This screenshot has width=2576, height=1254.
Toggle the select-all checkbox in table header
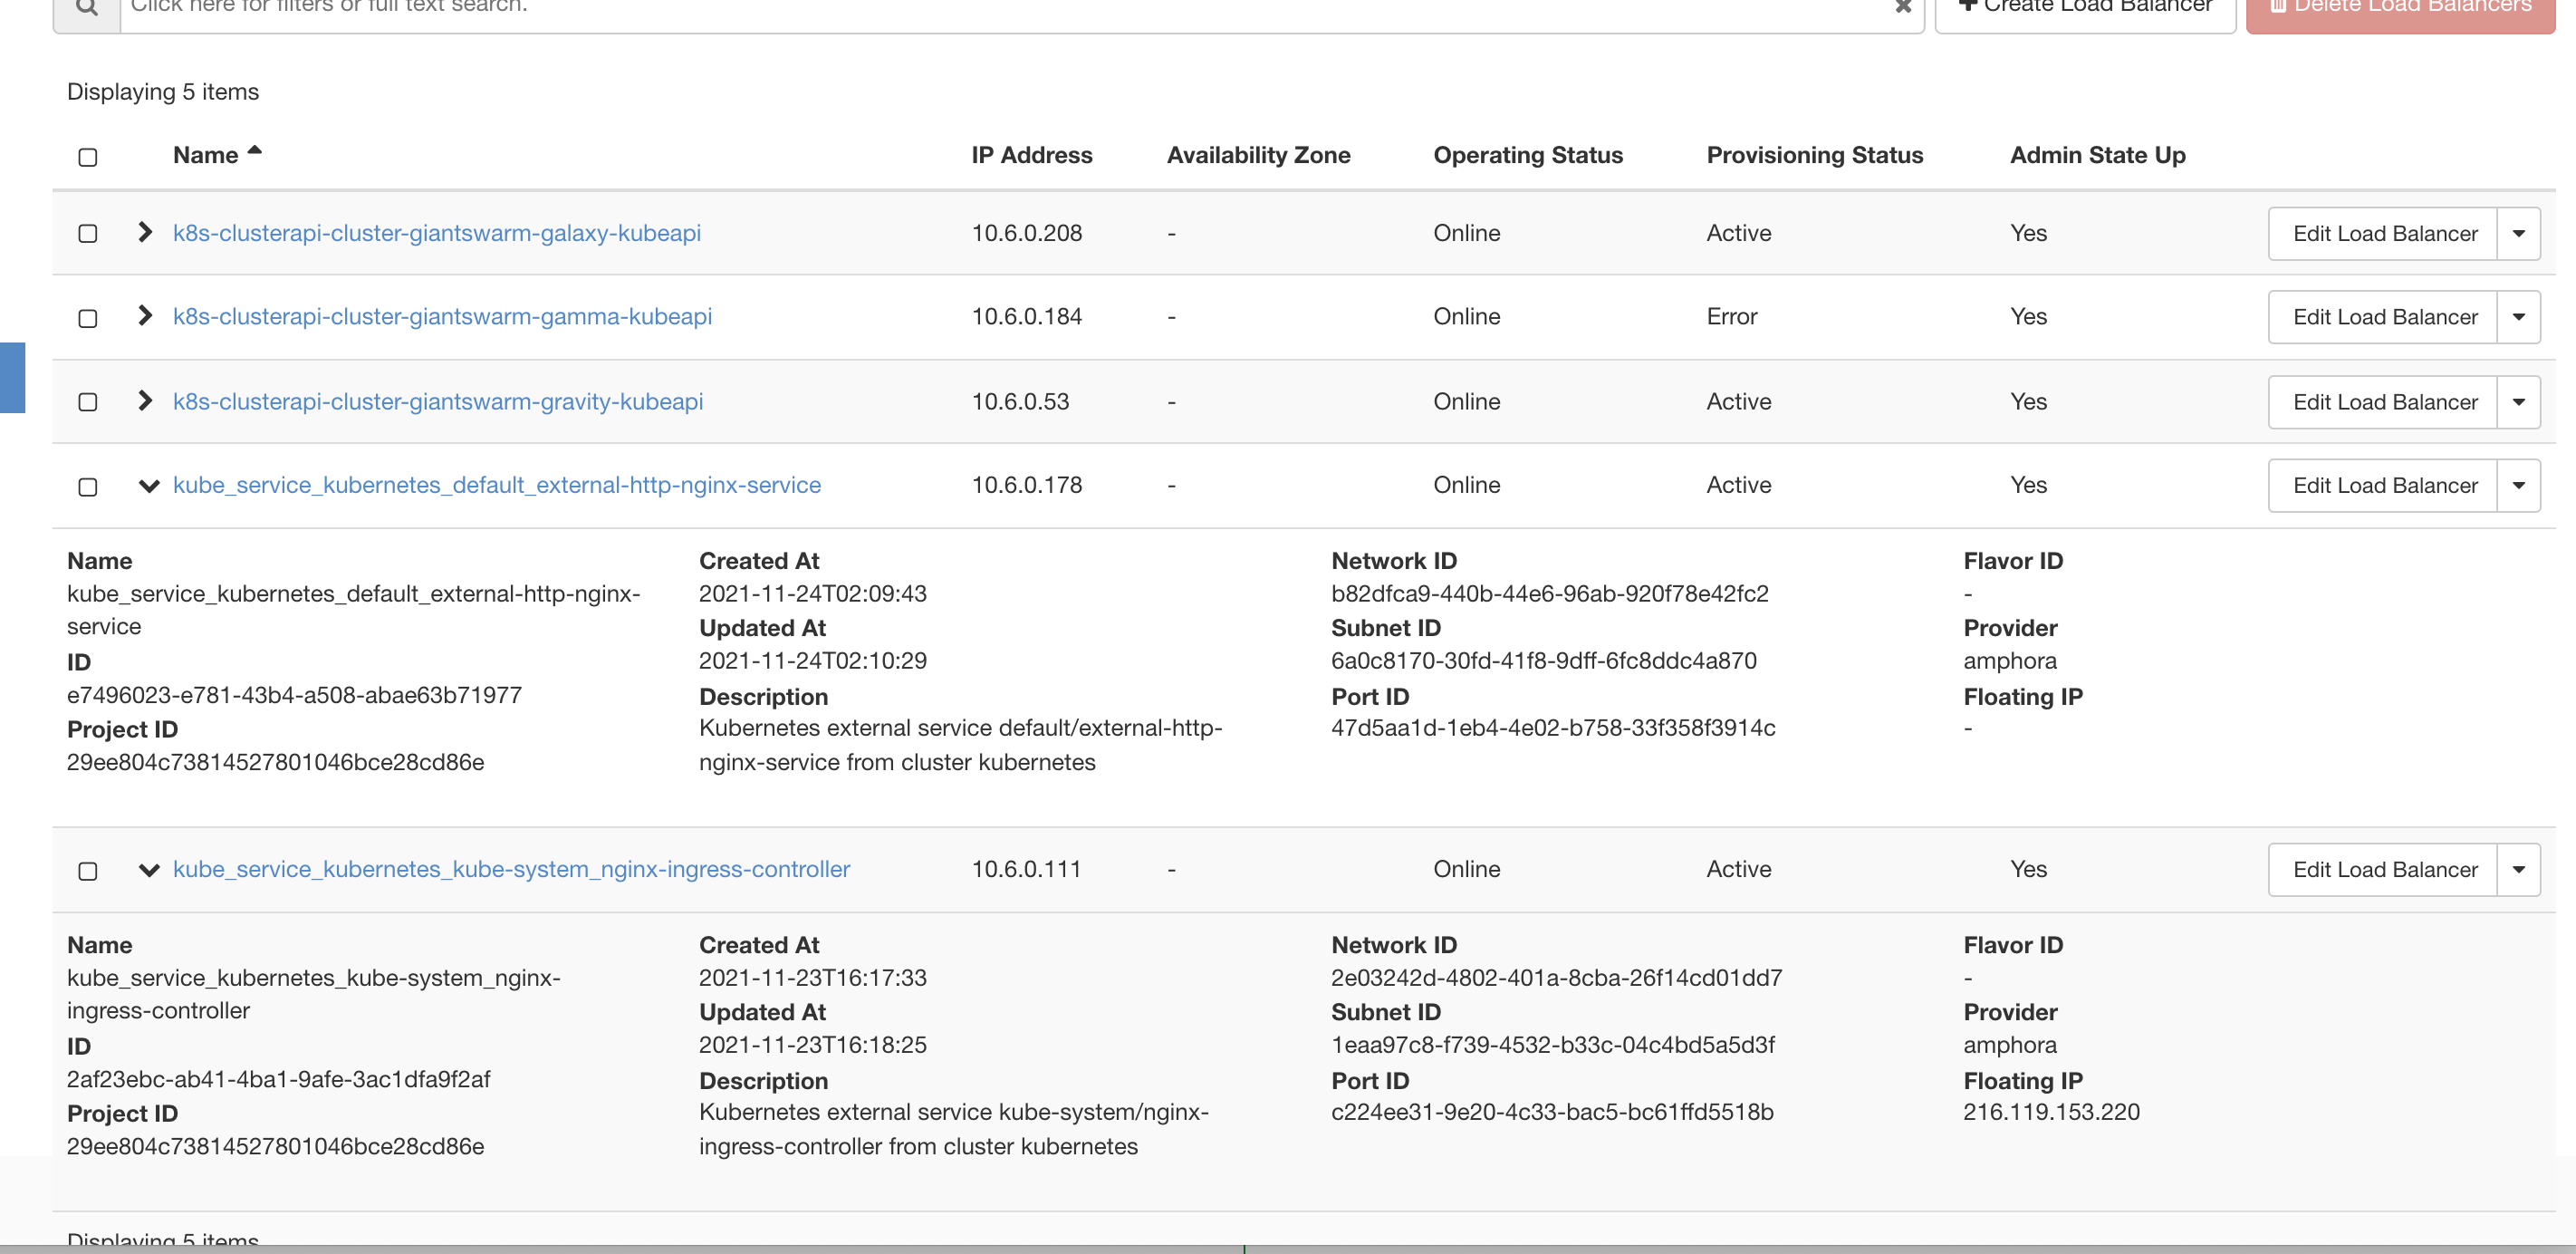pyautogui.click(x=88, y=157)
